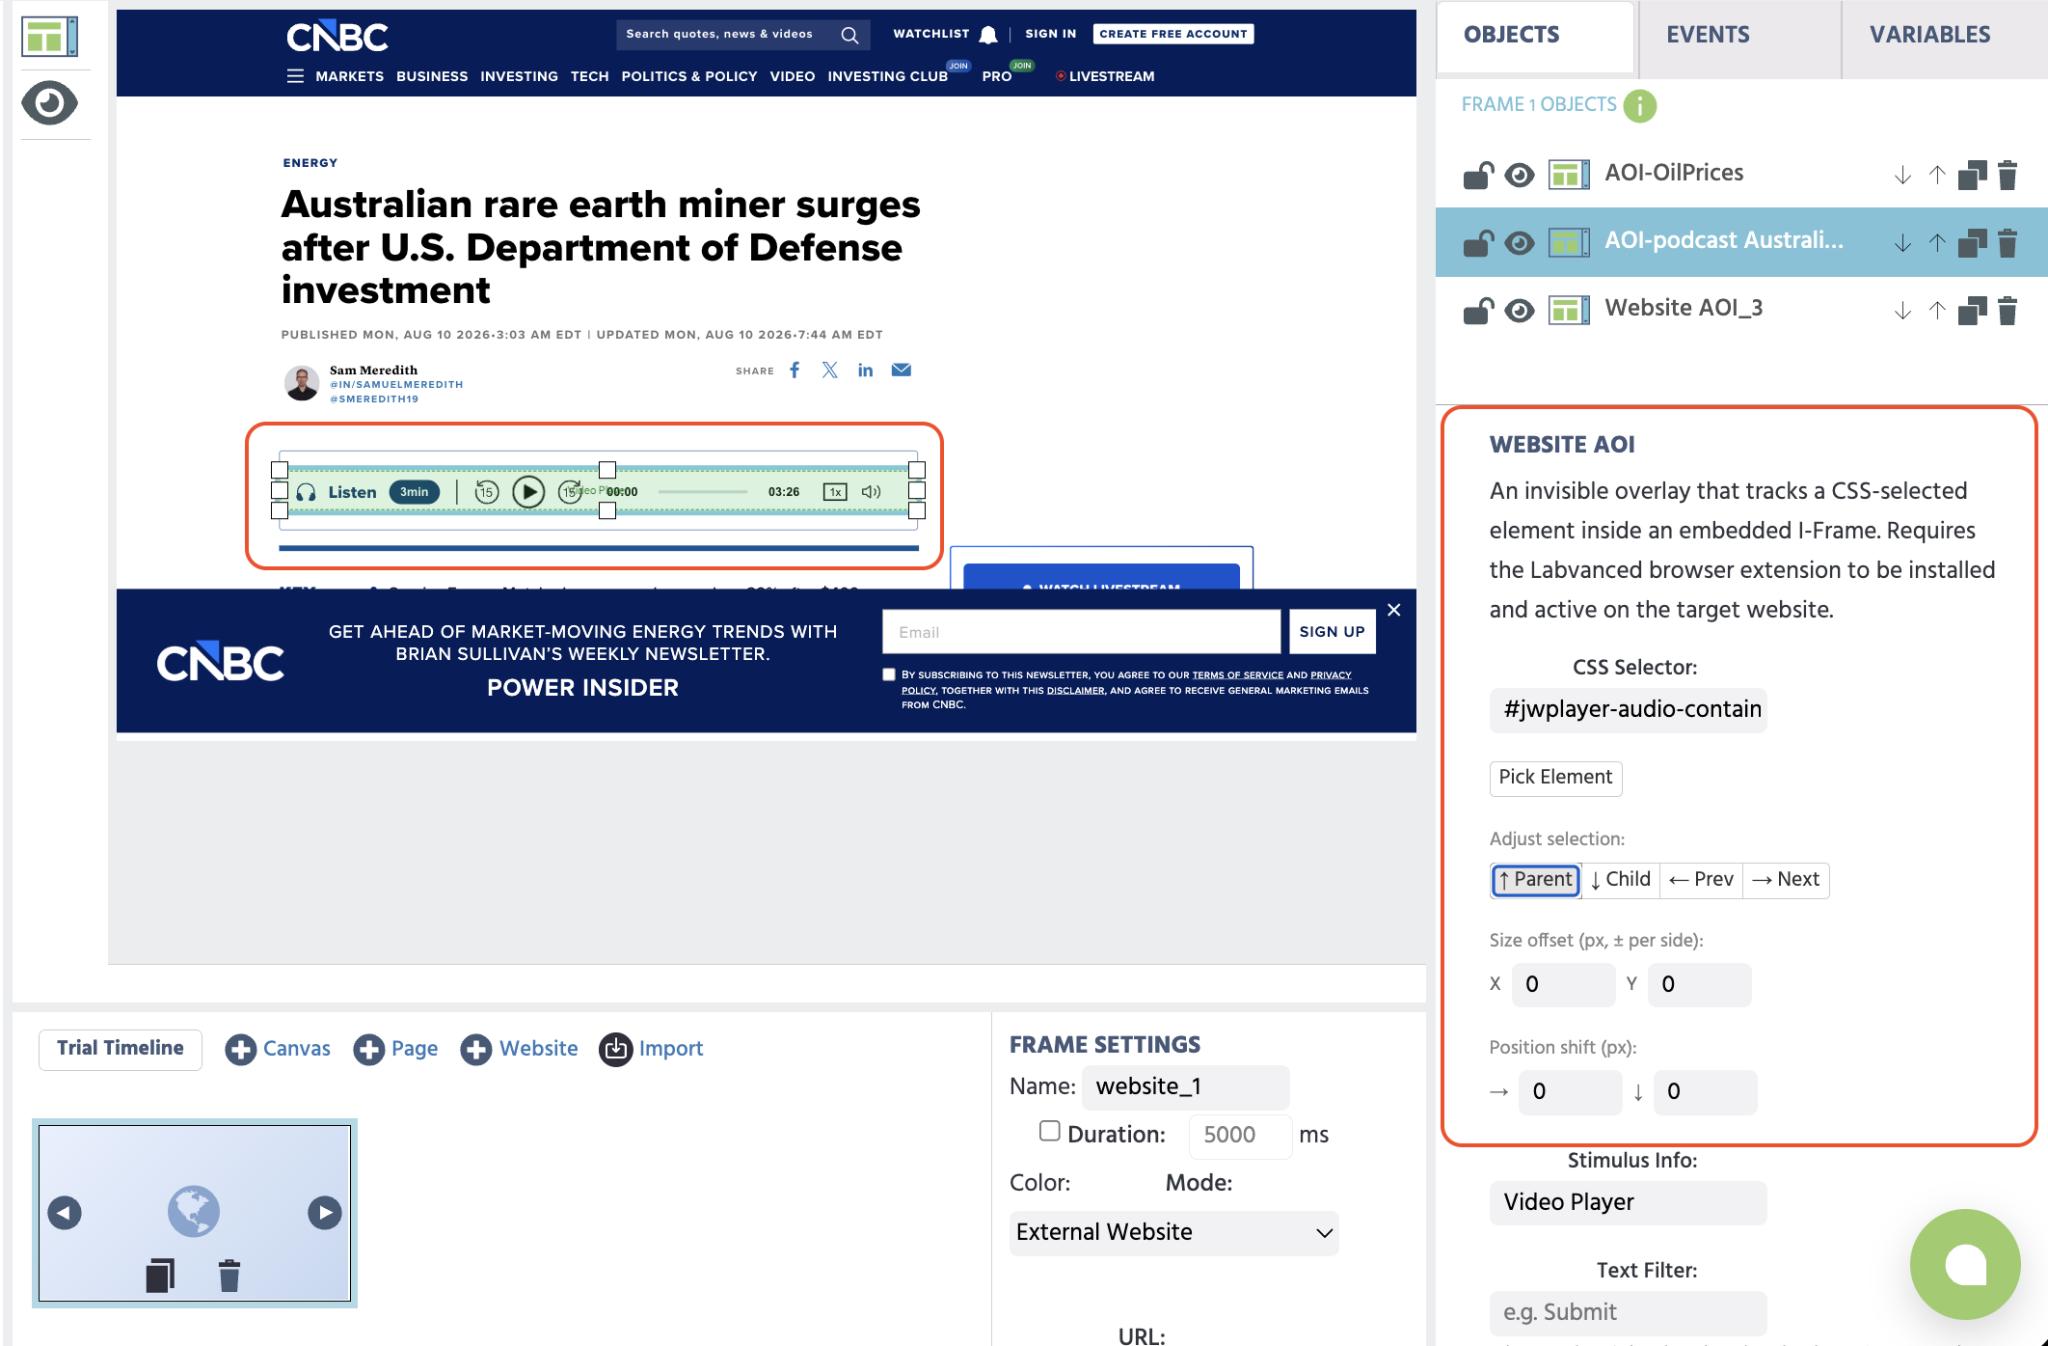Screen dimensions: 2048x1346
Task: Adjust selection to Parent element
Action: [1536, 880]
